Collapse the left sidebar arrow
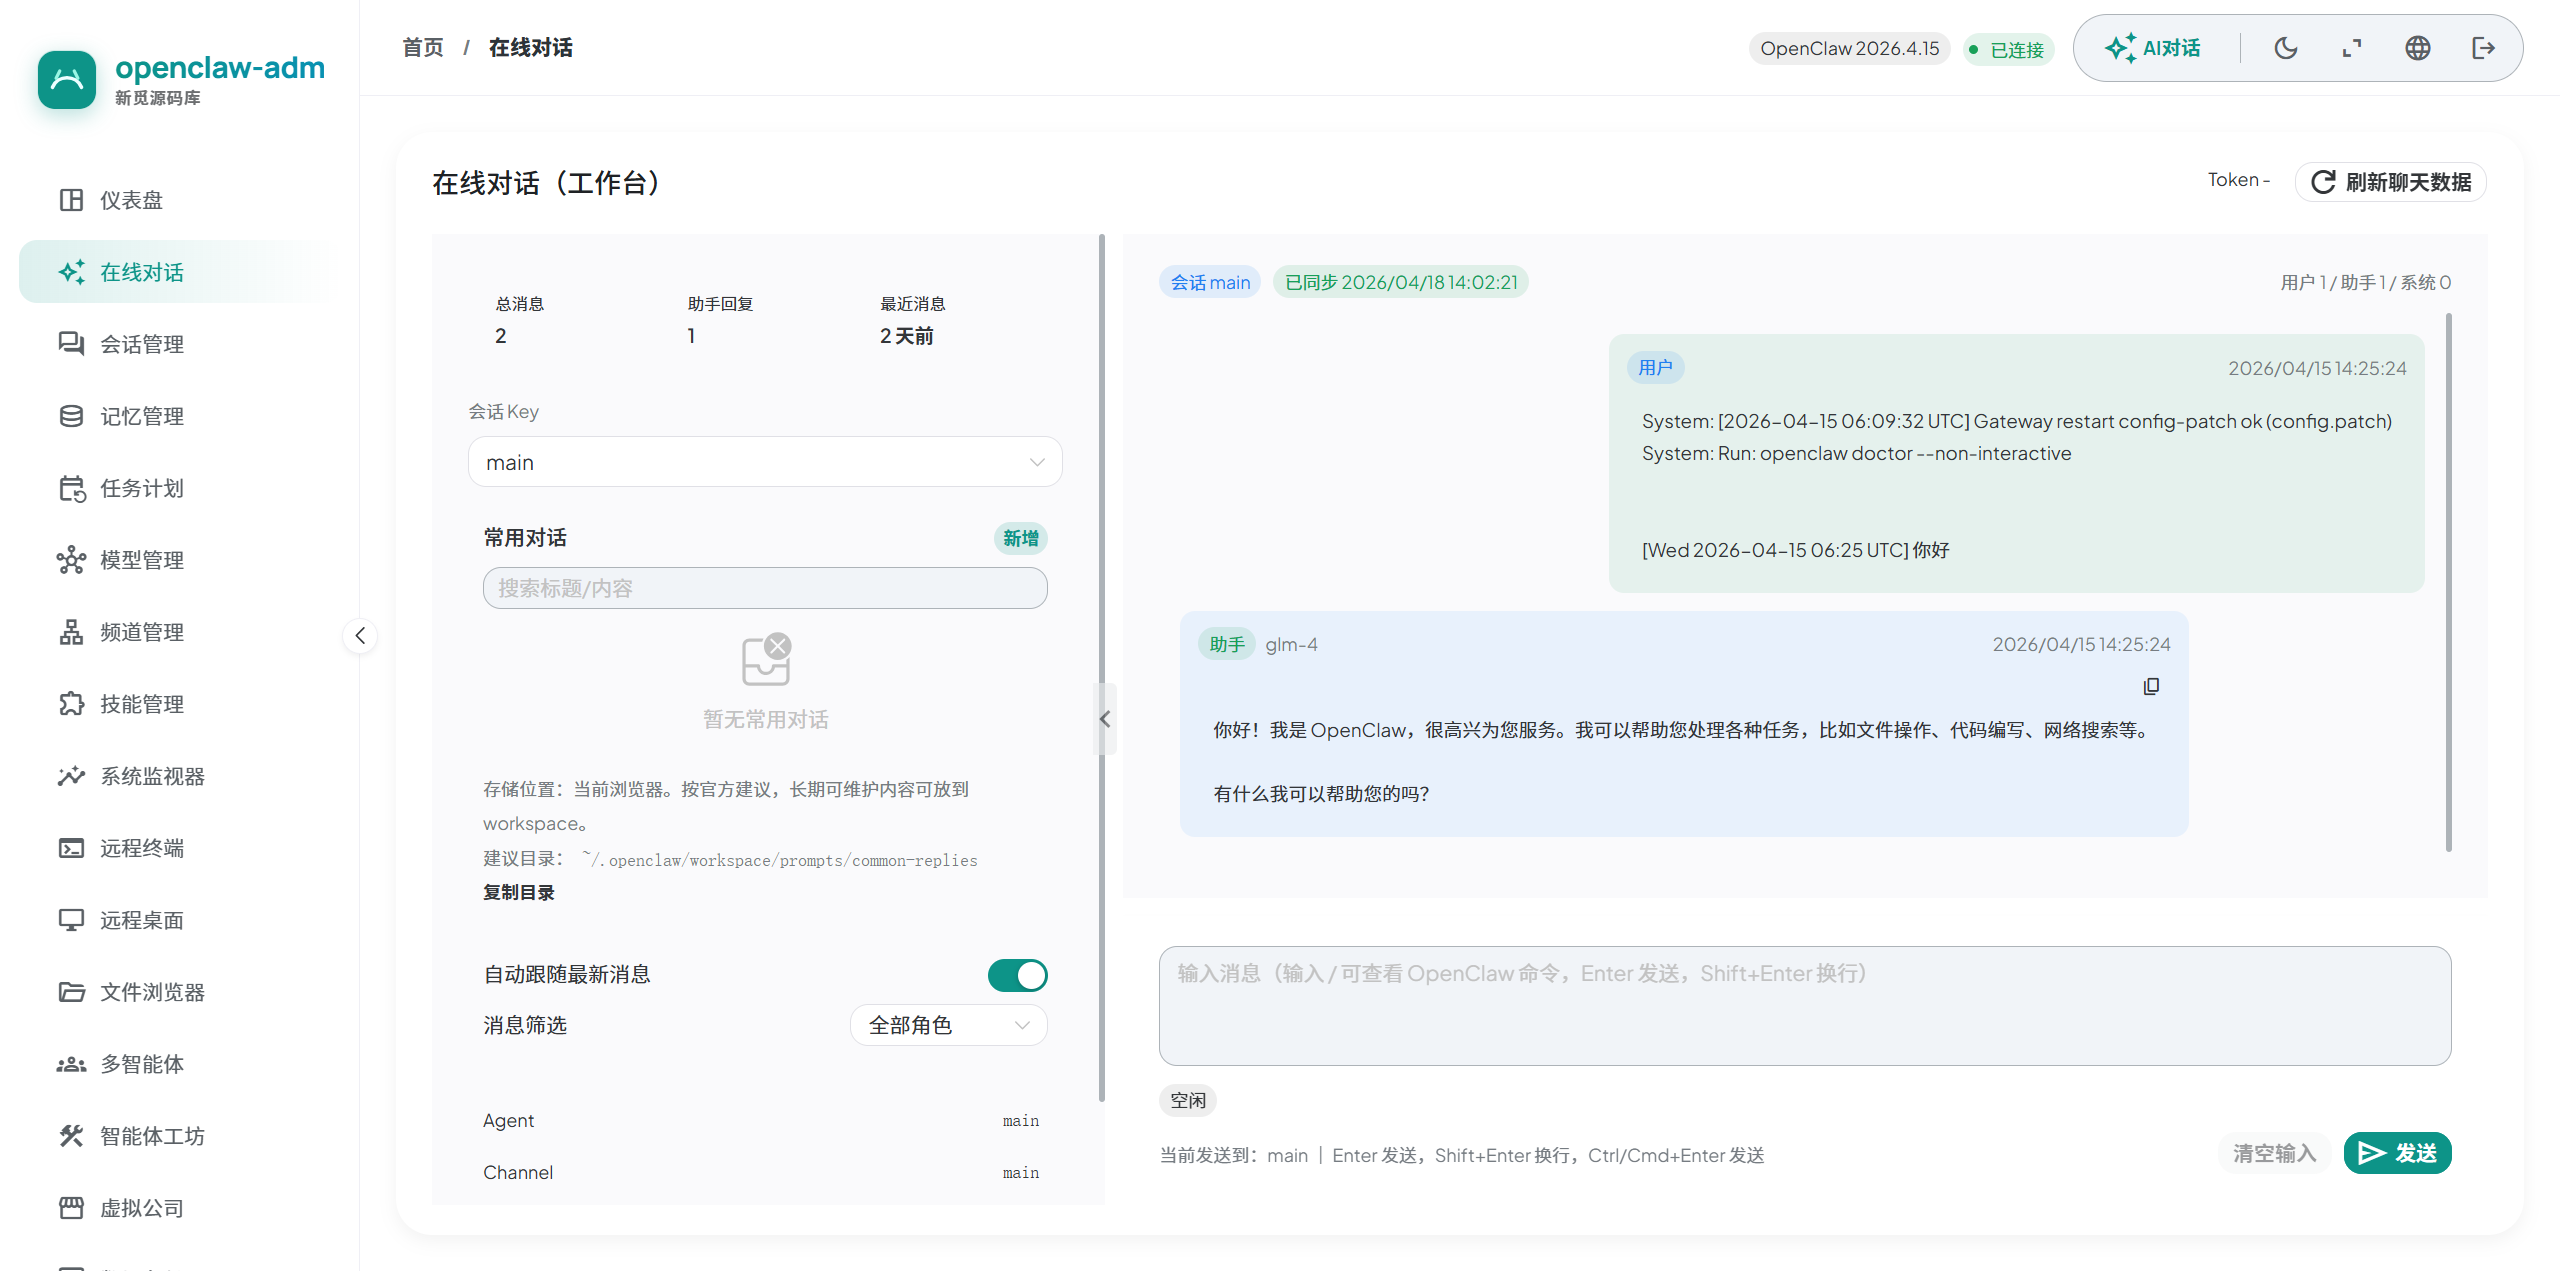Viewport: 2560px width, 1271px height. [360, 635]
